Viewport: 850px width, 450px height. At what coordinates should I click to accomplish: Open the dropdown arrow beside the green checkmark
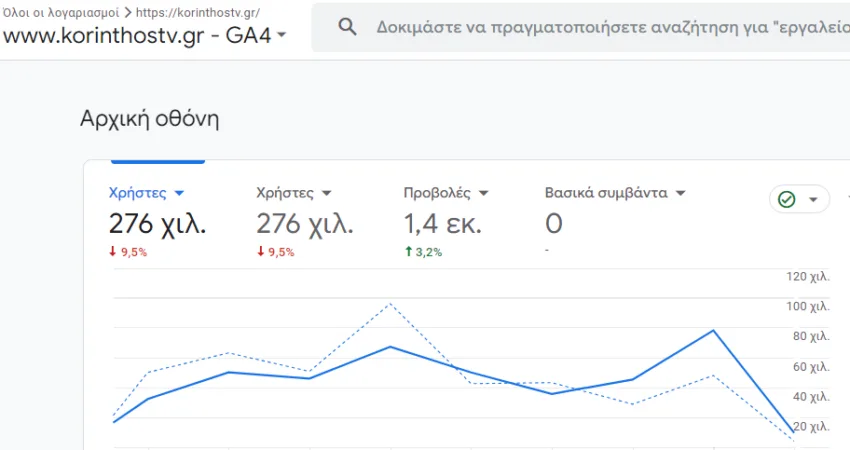tap(813, 200)
